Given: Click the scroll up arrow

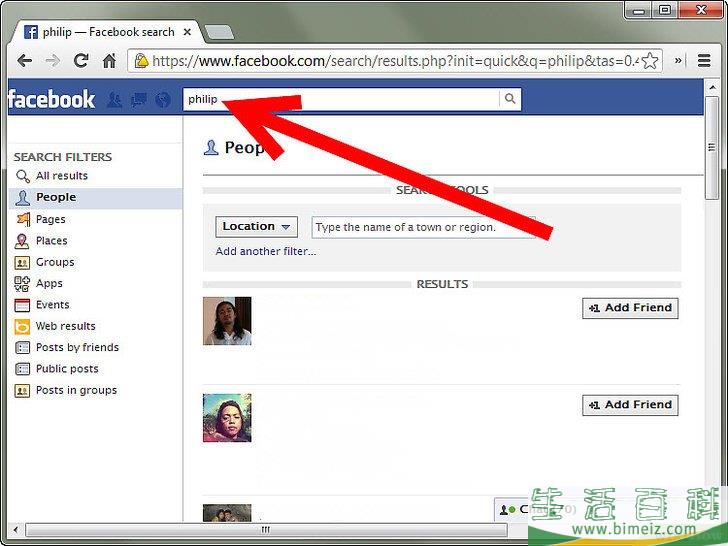Looking at the screenshot, I should (711, 86).
